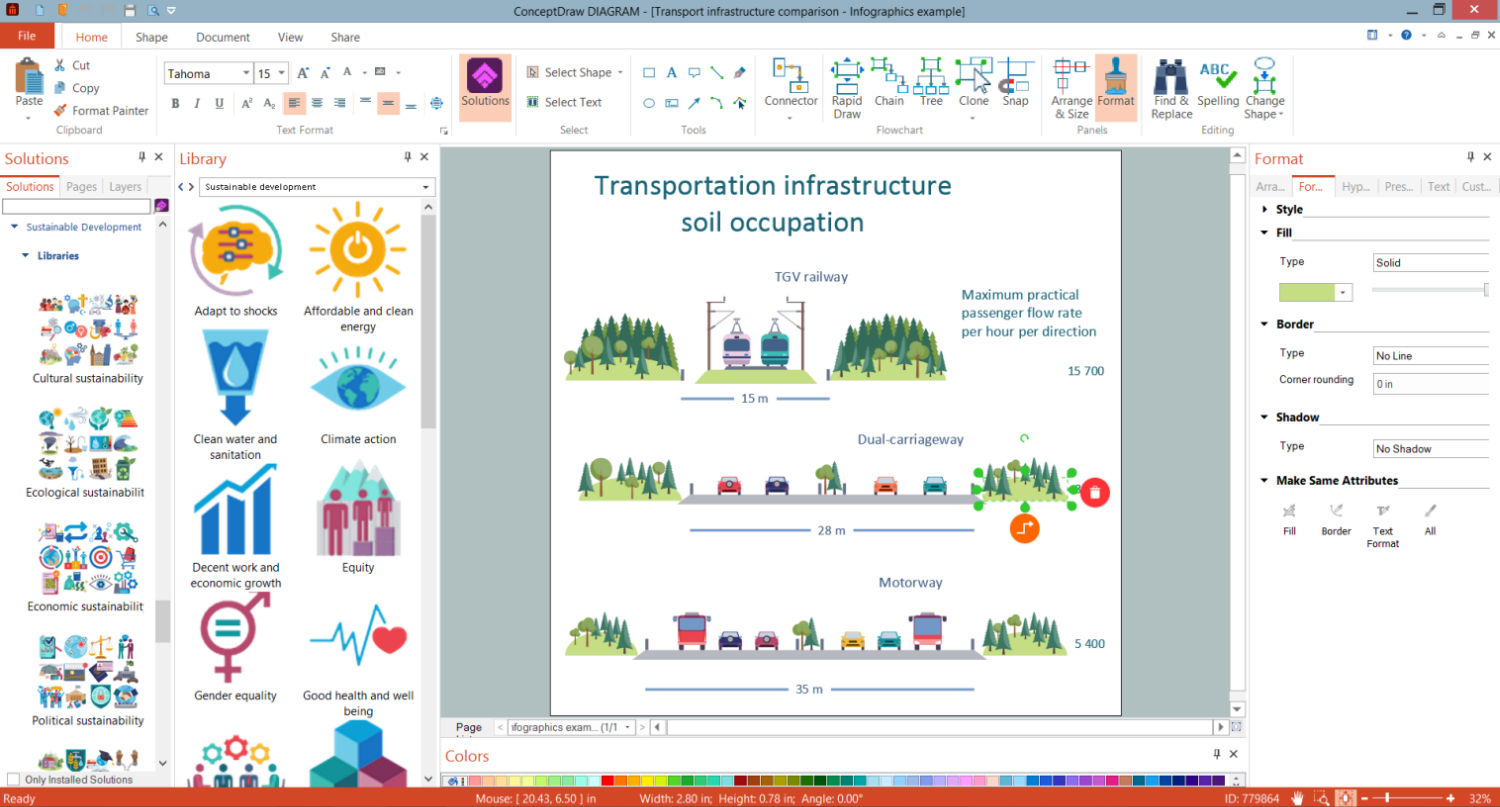Open the Find & Replace tool

1171,87
